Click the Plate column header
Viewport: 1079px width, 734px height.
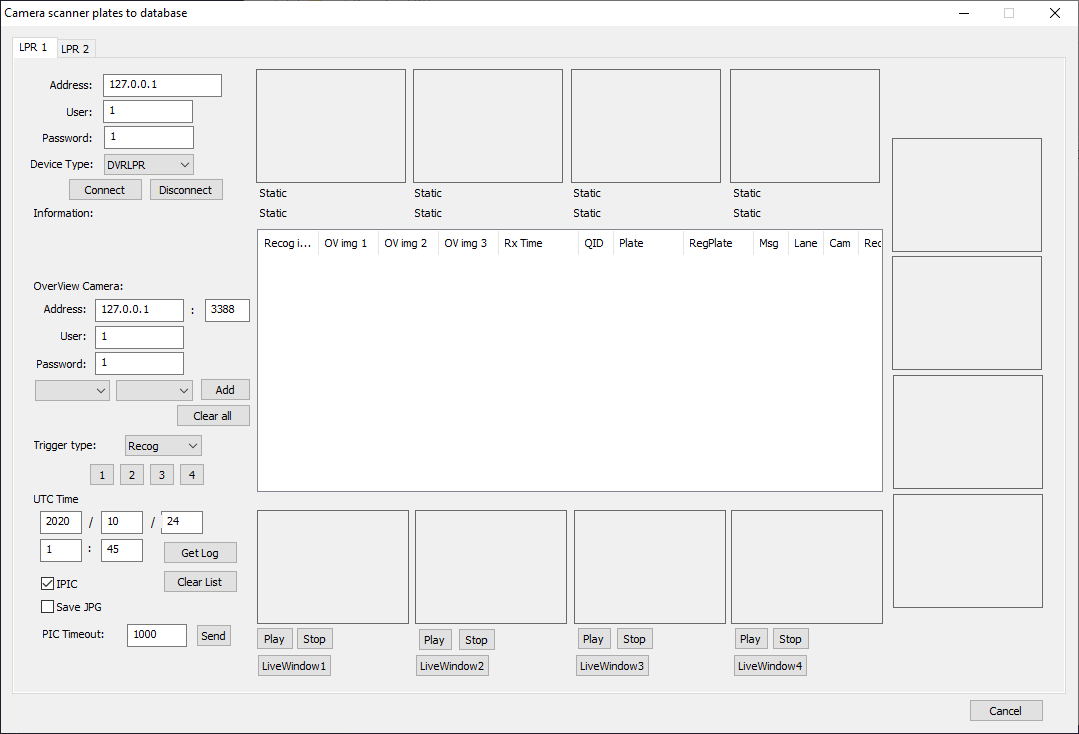646,243
